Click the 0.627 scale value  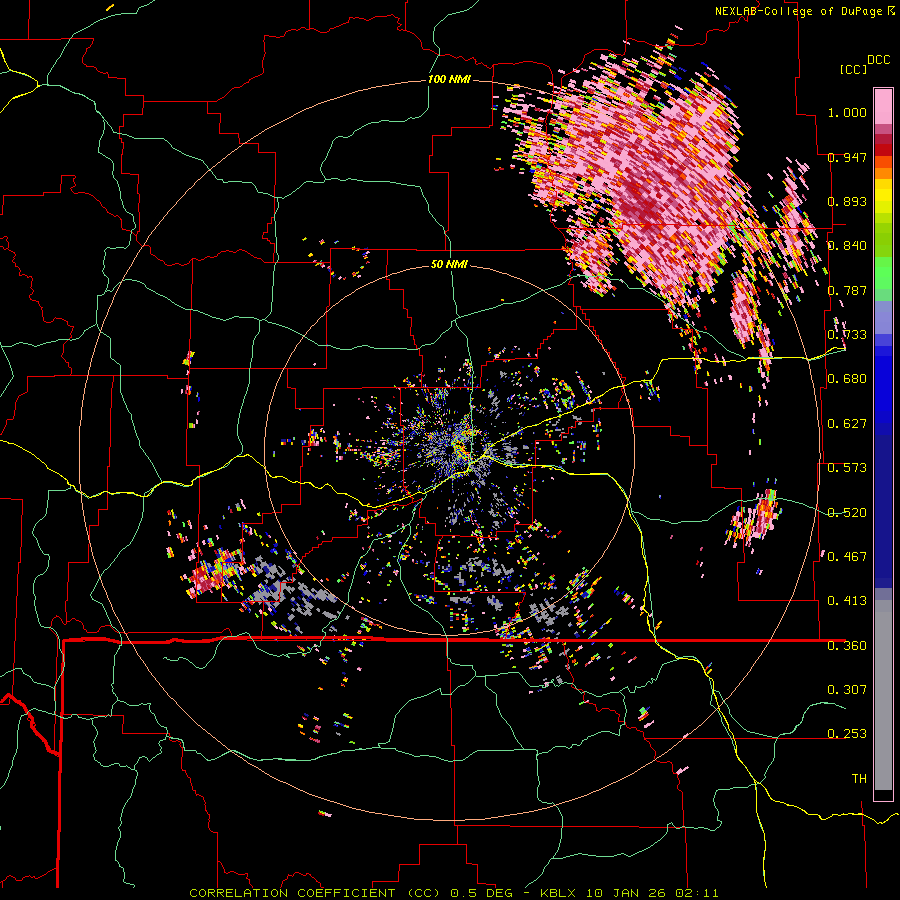click(847, 424)
